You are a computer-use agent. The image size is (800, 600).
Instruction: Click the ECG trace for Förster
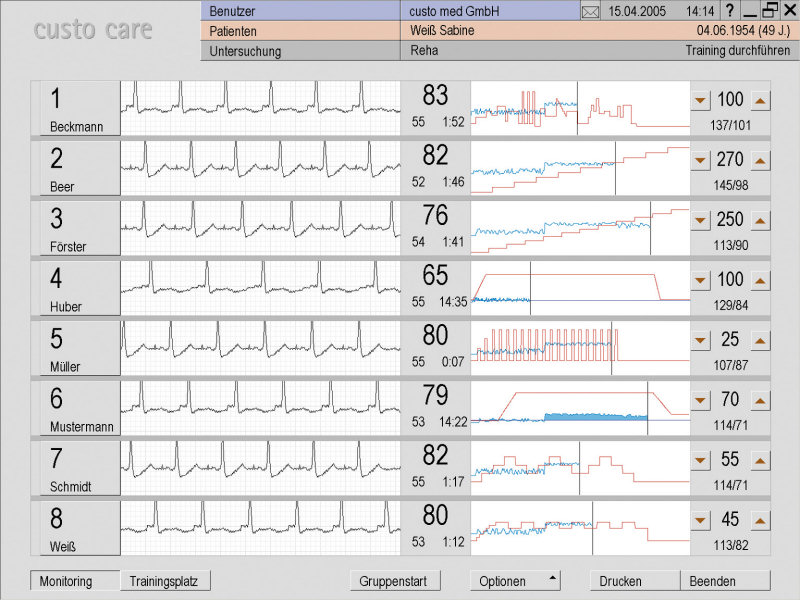260,228
